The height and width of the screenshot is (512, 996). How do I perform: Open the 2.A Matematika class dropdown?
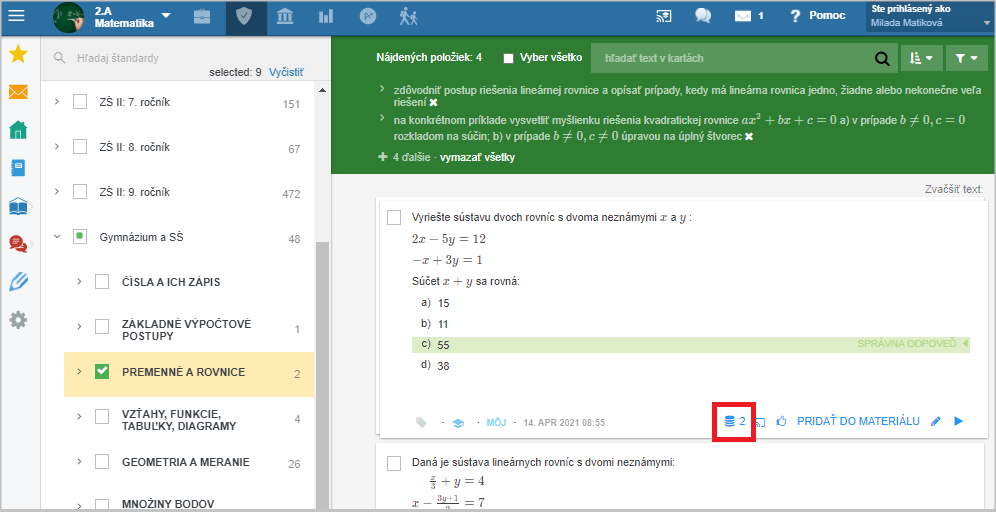click(133, 17)
